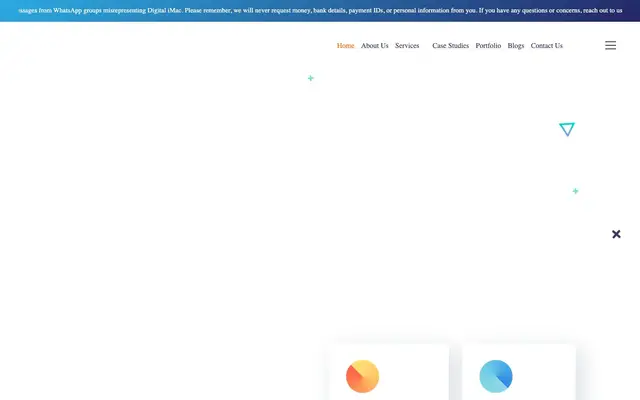Viewport: 640px width, 400px height.
Task: Expand the Services menu
Action: click(407, 46)
